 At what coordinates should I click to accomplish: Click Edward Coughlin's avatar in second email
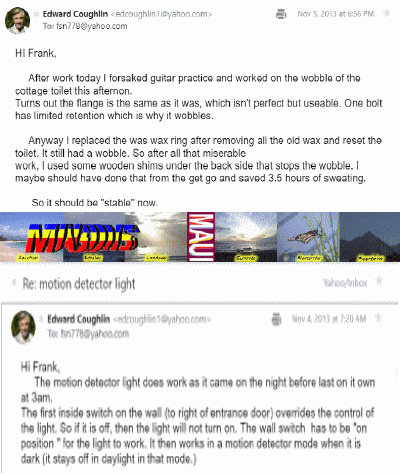(x=23, y=327)
